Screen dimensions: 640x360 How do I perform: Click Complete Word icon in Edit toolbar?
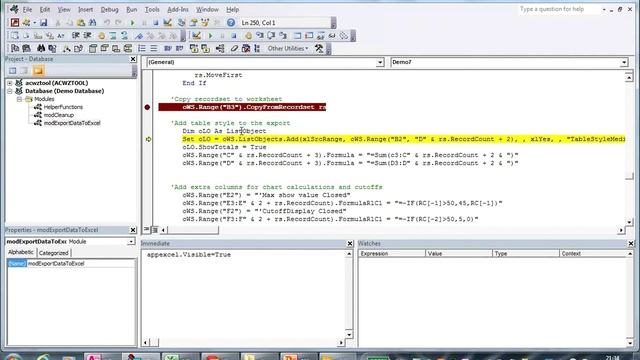pyautogui.click(x=61, y=36)
